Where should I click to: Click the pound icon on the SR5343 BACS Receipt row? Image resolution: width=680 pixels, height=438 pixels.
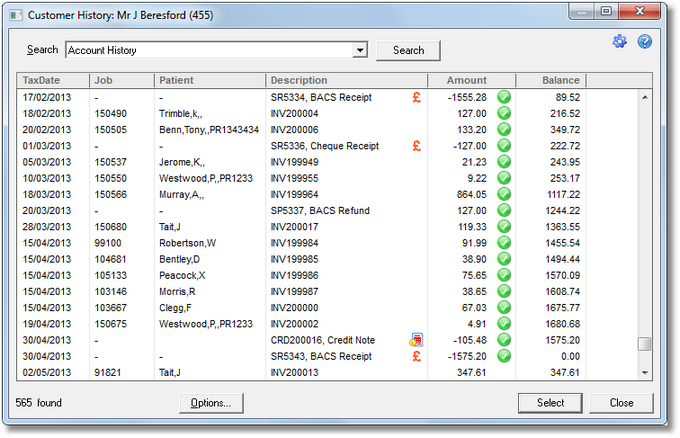(x=416, y=356)
